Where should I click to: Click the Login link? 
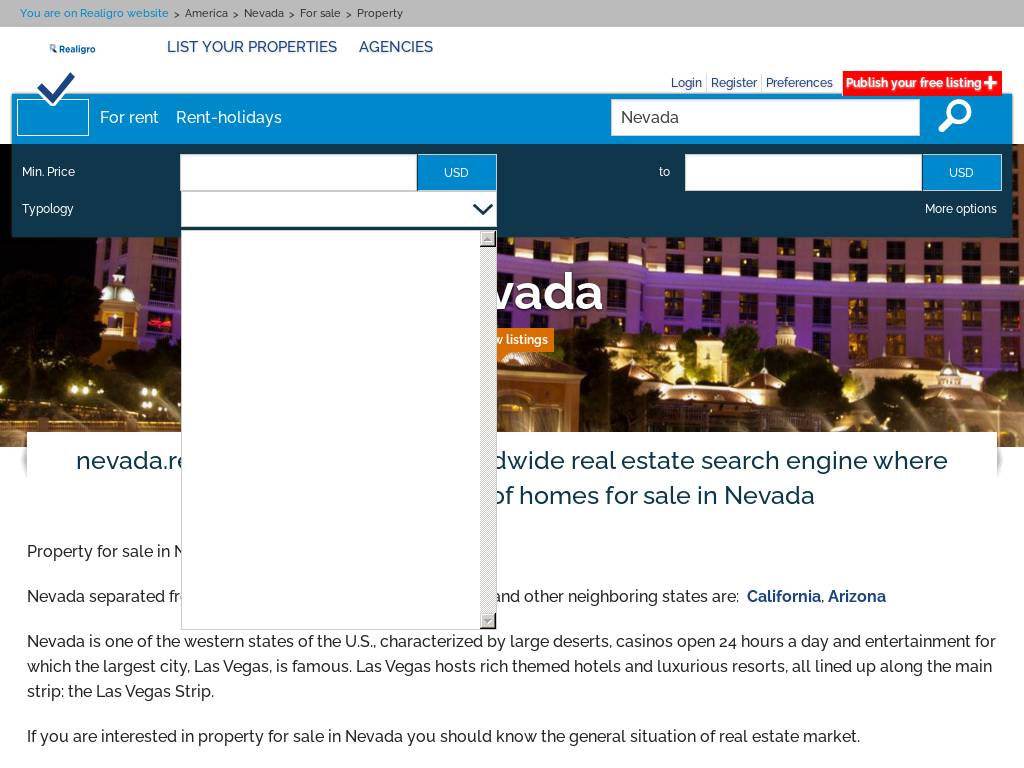tap(686, 83)
